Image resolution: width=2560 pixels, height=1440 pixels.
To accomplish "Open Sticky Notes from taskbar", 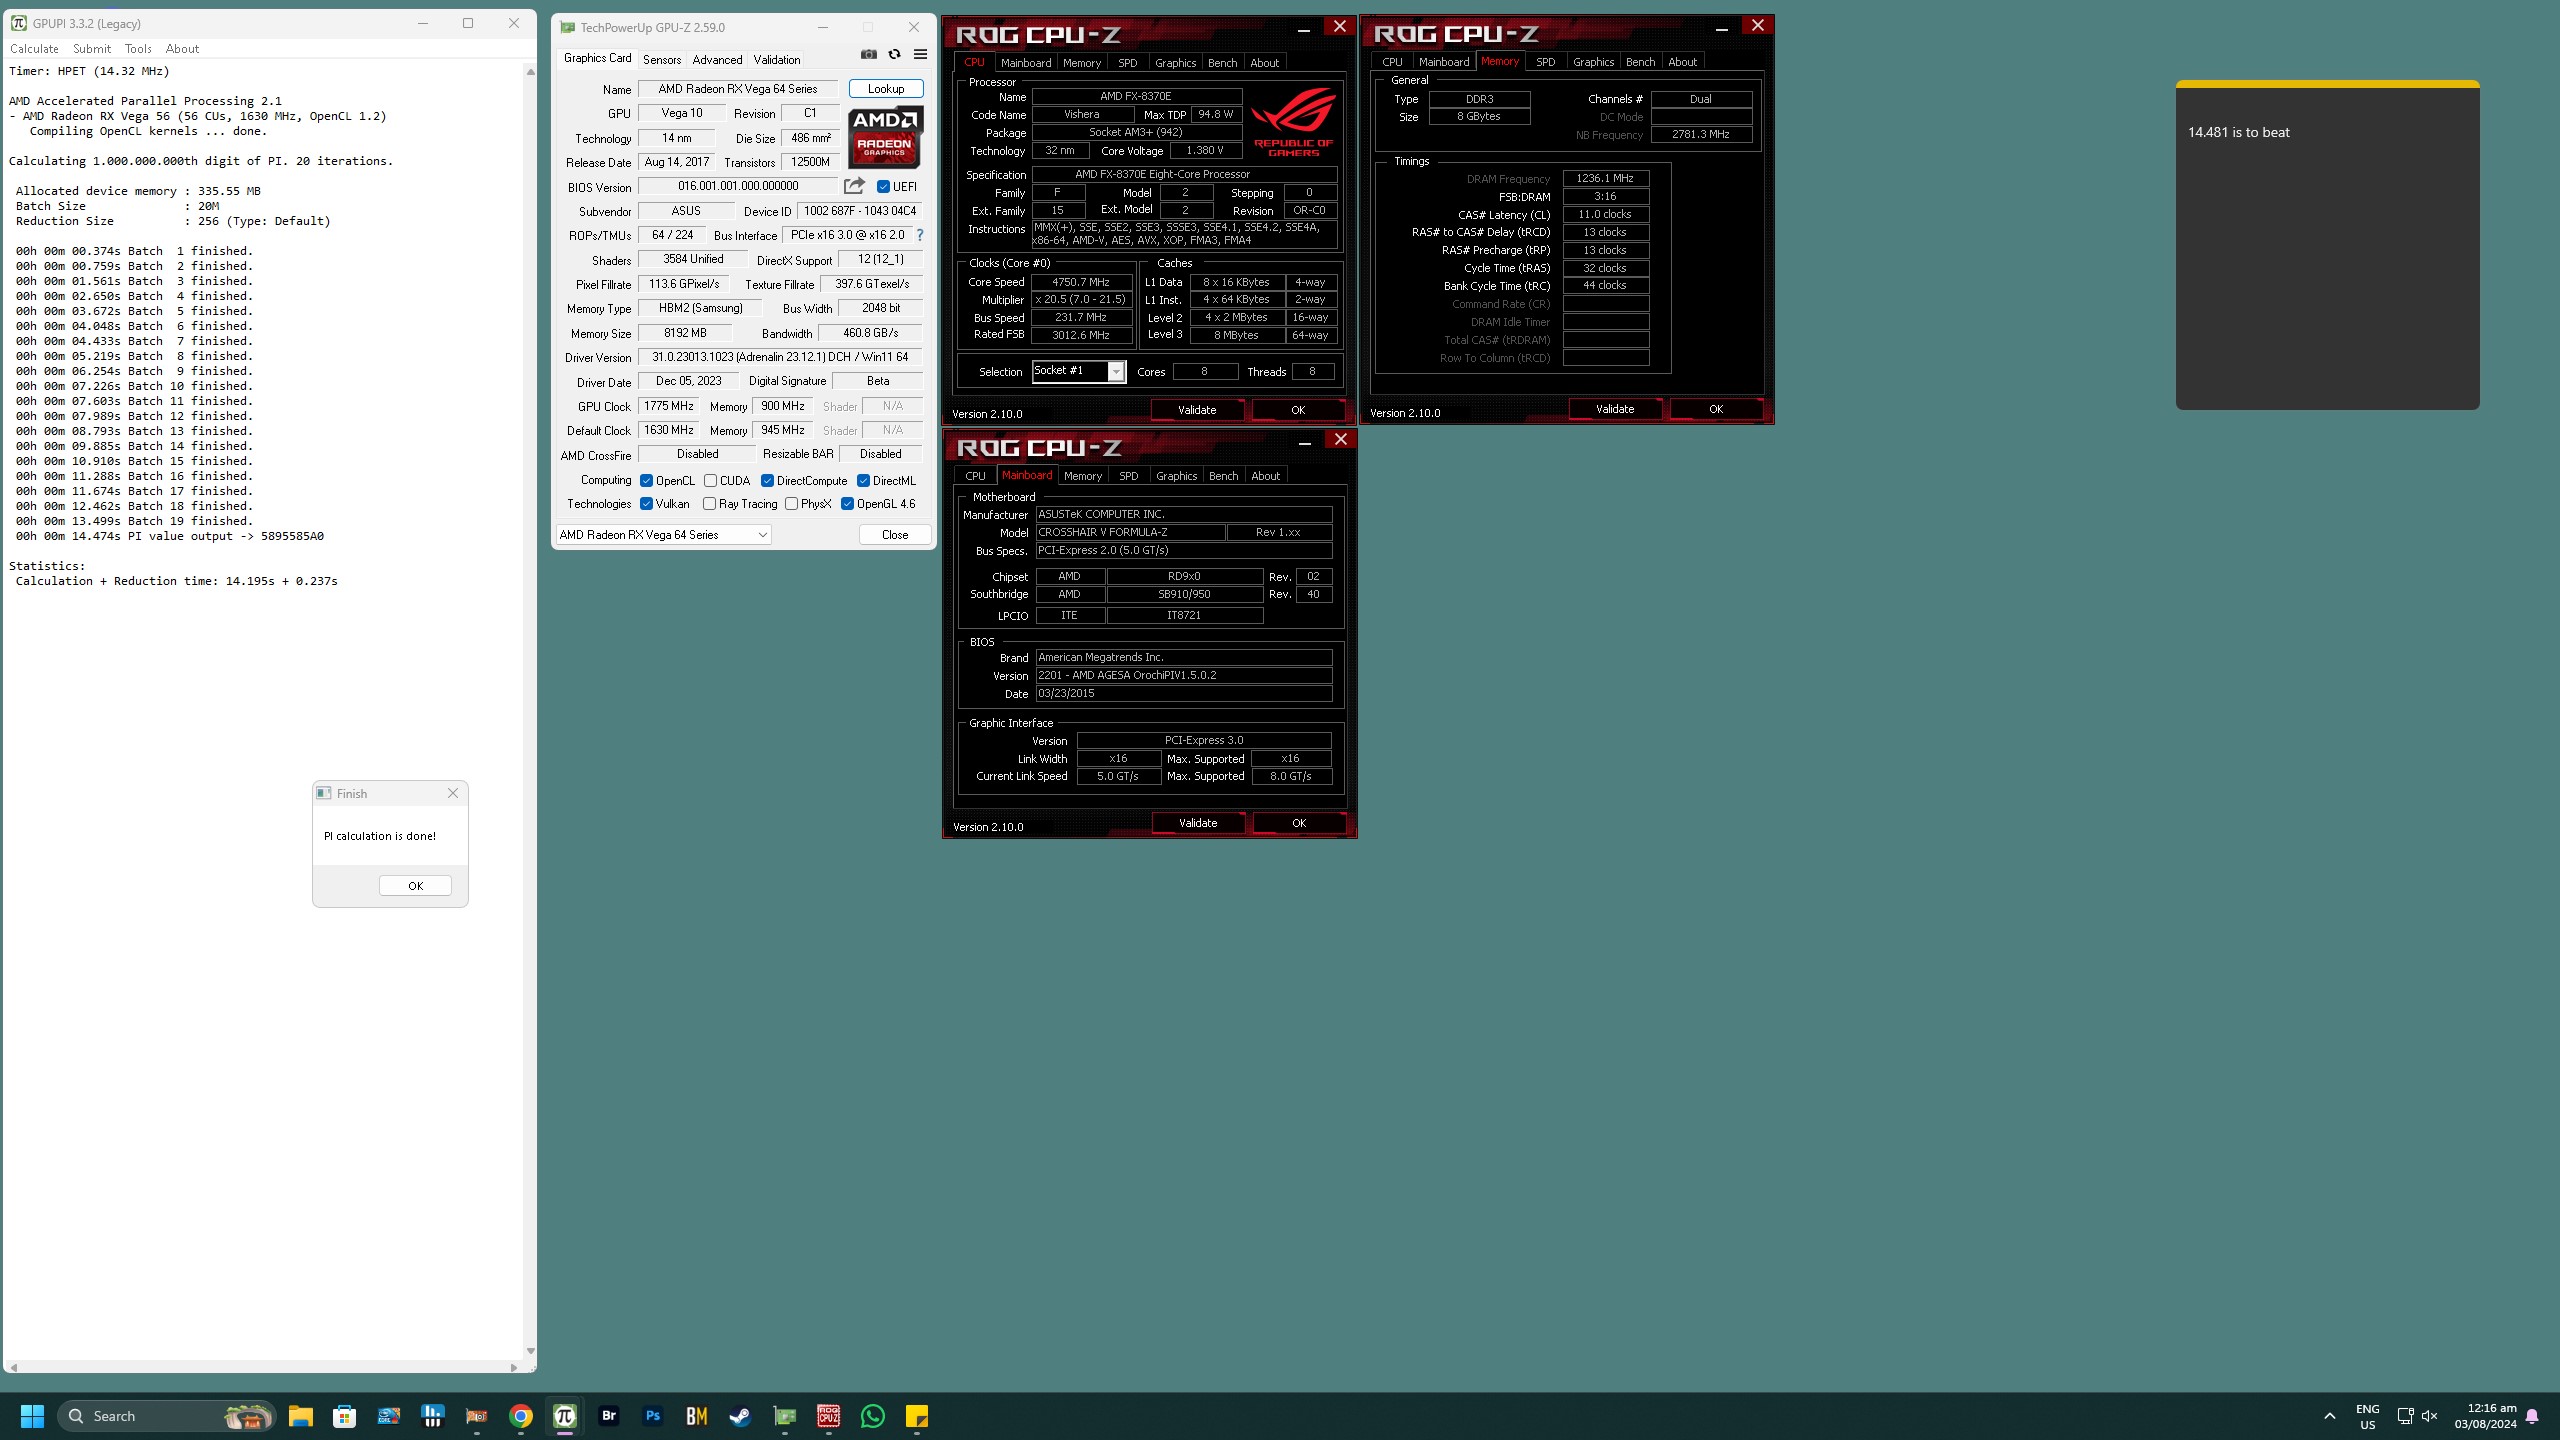I will (917, 1416).
